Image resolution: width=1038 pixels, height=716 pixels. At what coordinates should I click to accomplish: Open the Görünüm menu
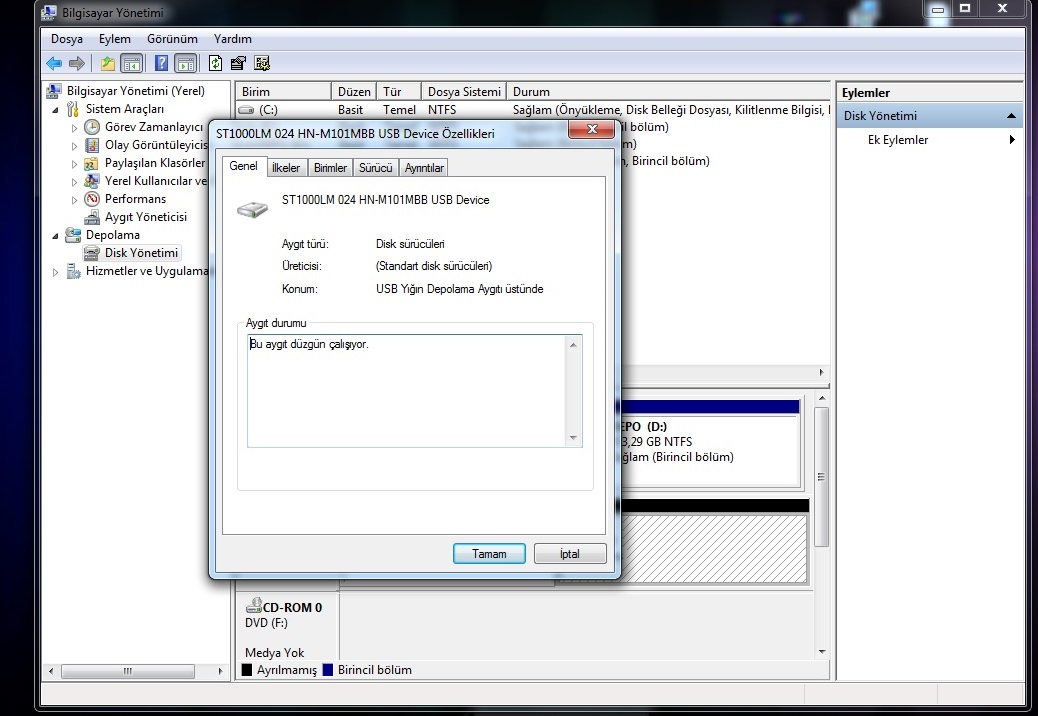[x=172, y=39]
